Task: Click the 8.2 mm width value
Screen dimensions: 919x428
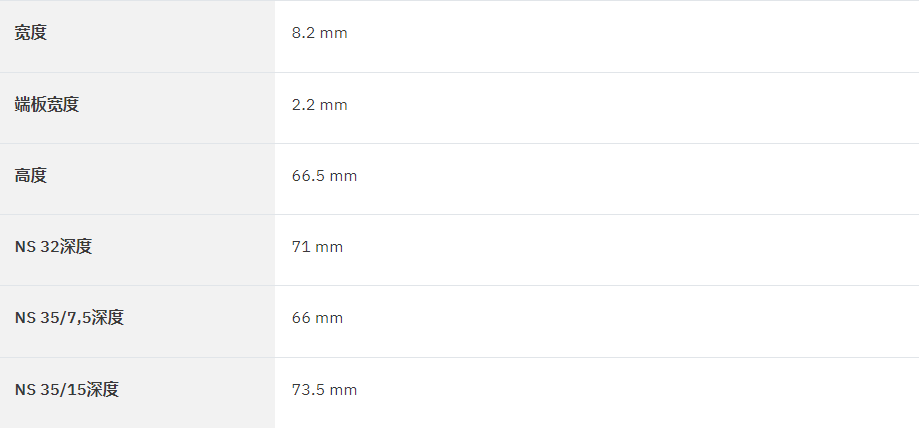Action: [319, 33]
